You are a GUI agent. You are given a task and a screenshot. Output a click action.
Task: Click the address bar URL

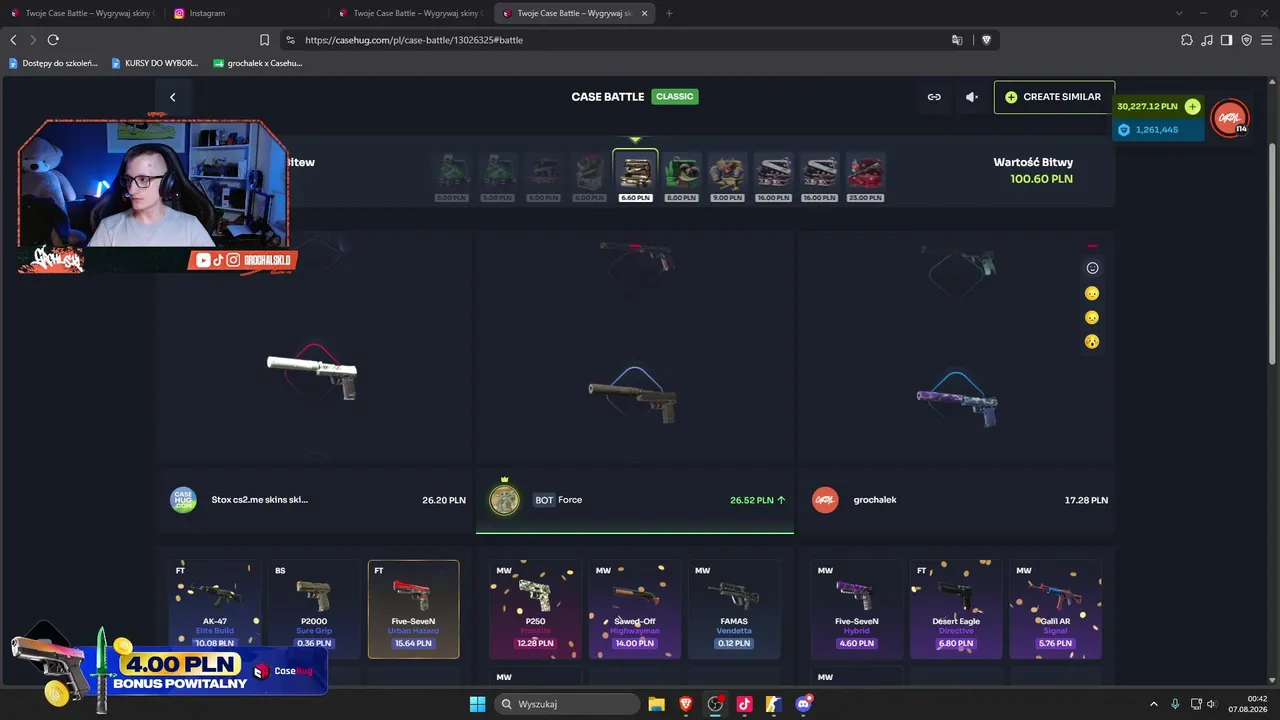pos(414,40)
